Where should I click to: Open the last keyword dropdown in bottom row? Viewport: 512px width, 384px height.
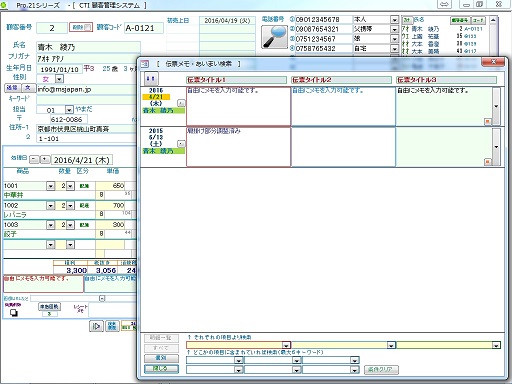point(355,370)
